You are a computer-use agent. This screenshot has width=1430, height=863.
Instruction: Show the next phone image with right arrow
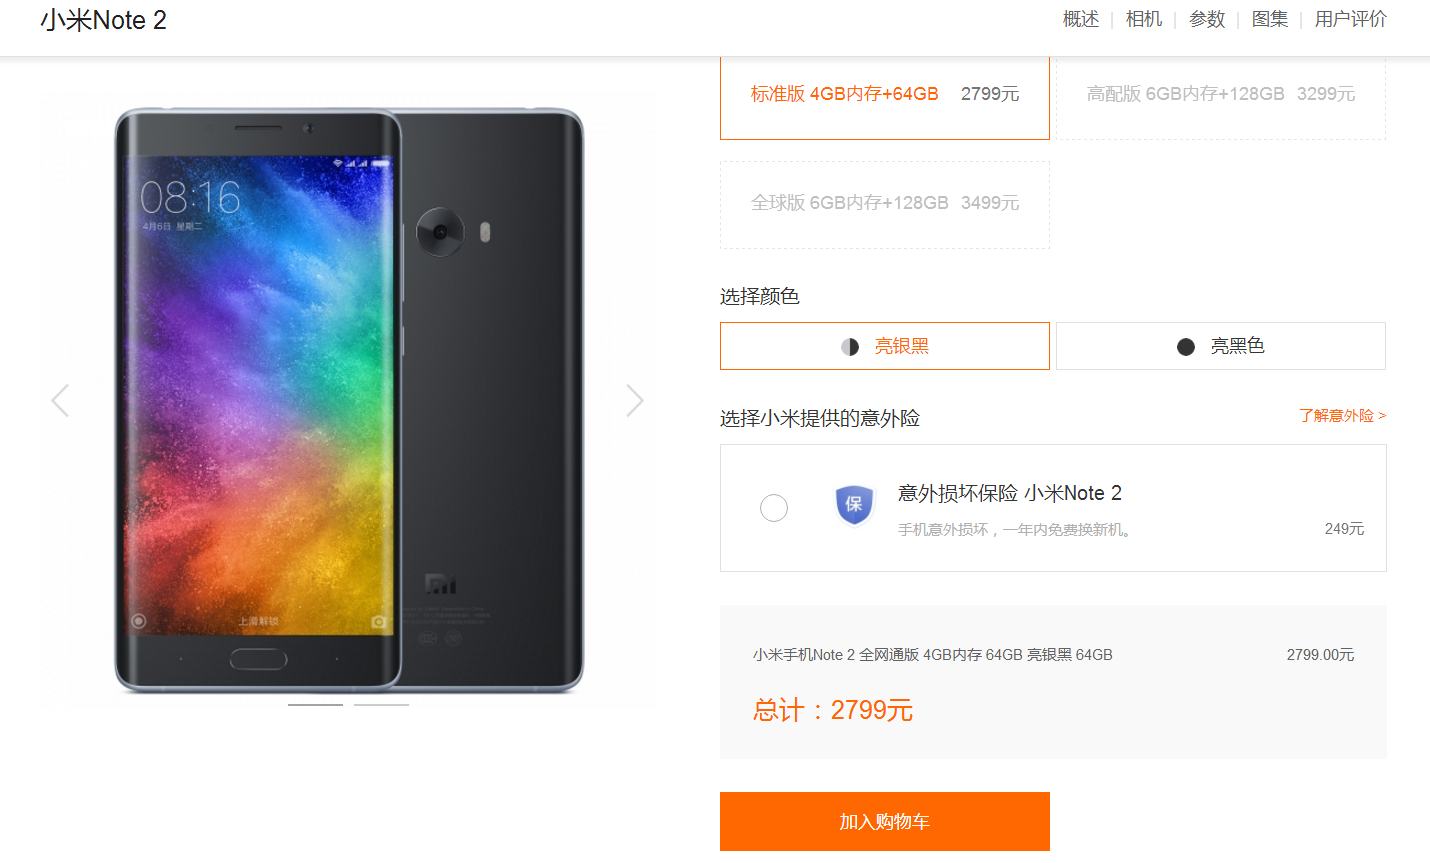tap(635, 401)
